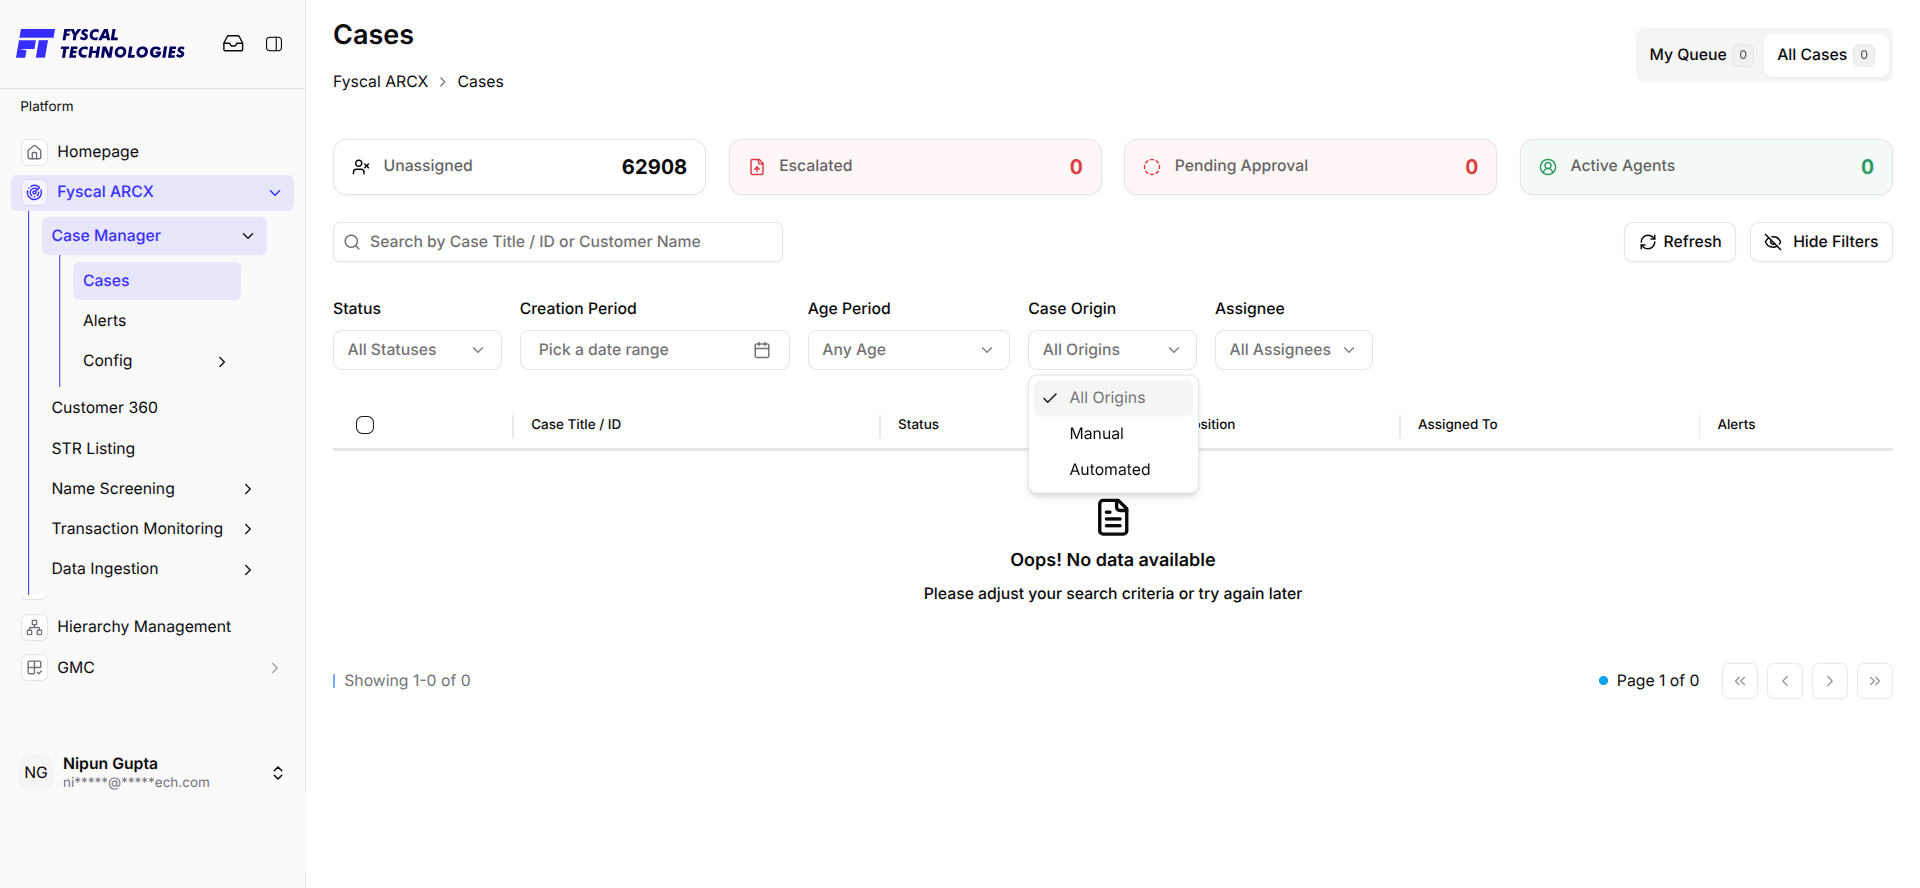Image resolution: width=1920 pixels, height=888 pixels.
Task: Click the Hierarchy Management icon
Action: point(35,627)
